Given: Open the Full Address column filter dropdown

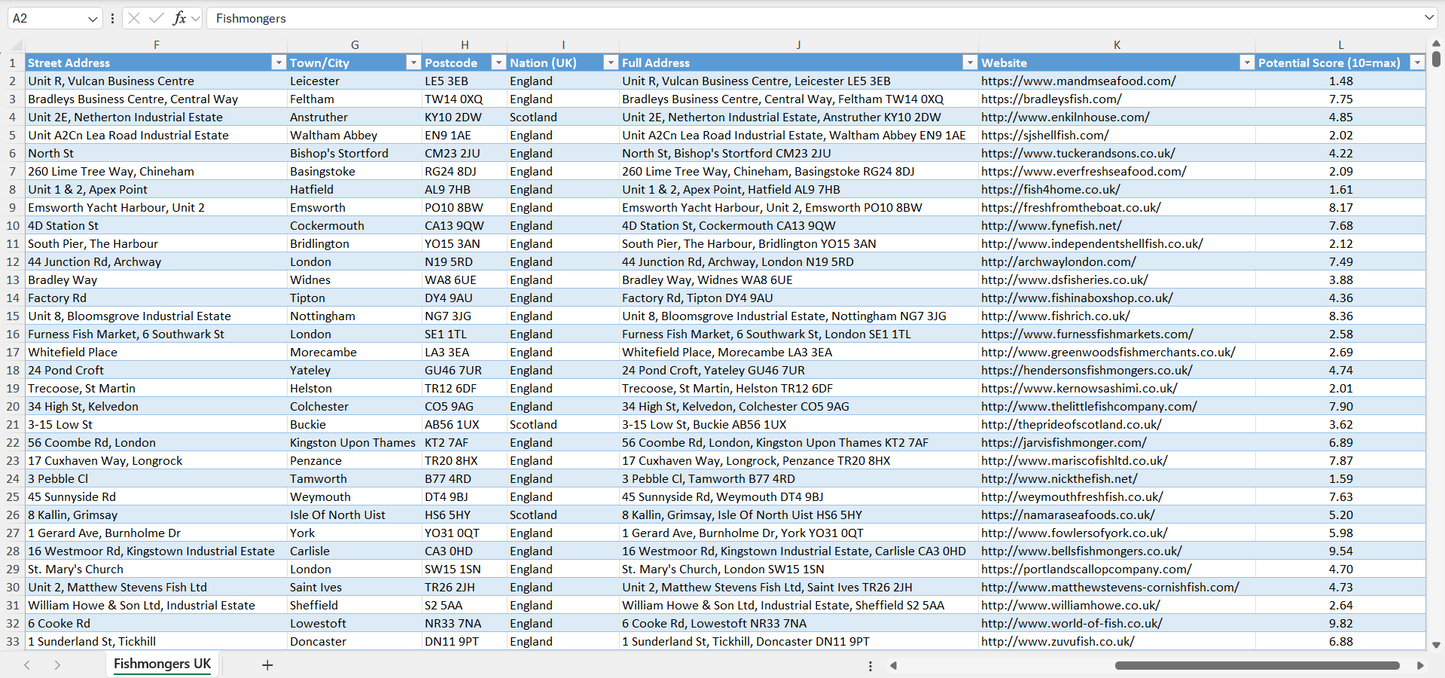Looking at the screenshot, I should click(968, 62).
